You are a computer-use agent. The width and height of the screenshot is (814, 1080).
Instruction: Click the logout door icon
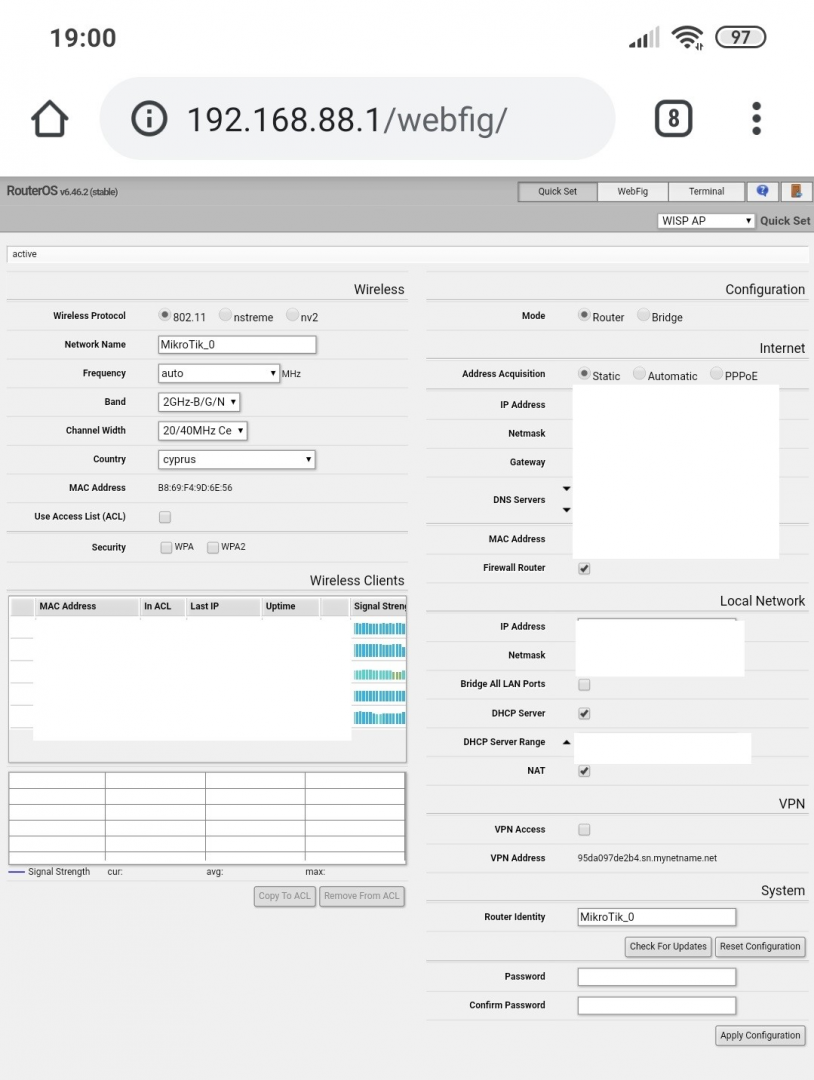(796, 191)
